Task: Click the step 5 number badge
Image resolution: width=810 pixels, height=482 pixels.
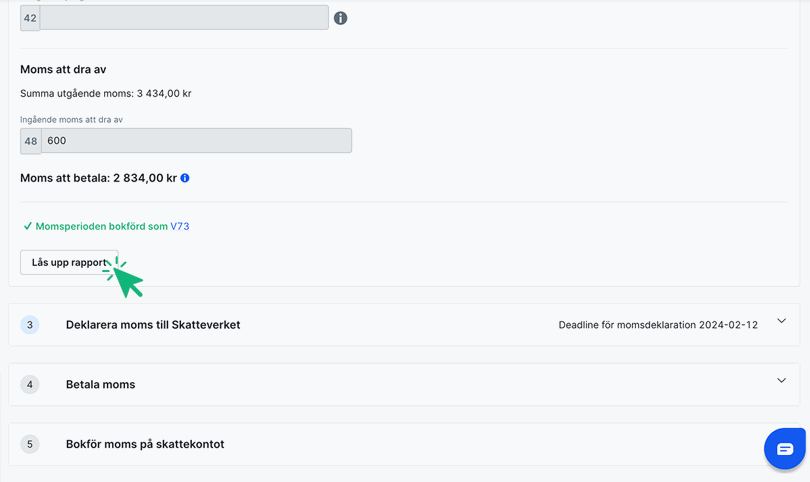Action: [30, 444]
